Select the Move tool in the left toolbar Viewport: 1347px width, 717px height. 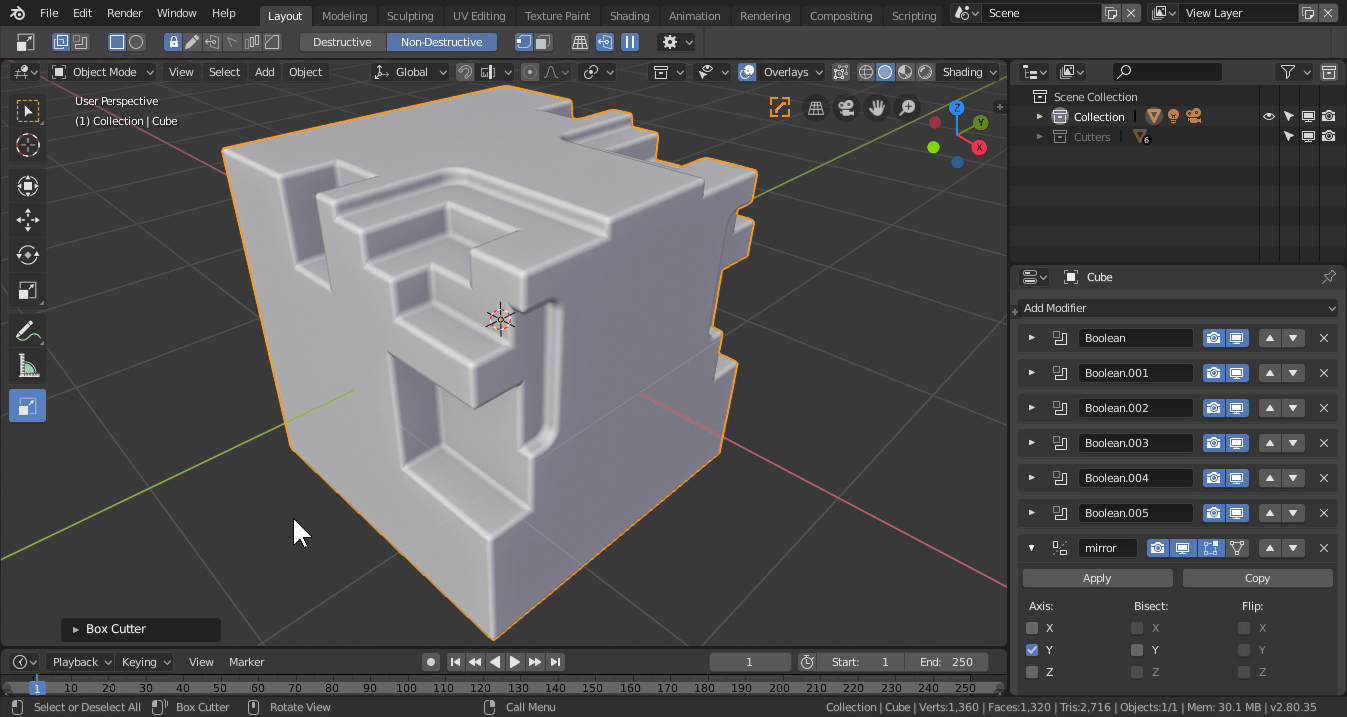pyautogui.click(x=27, y=221)
